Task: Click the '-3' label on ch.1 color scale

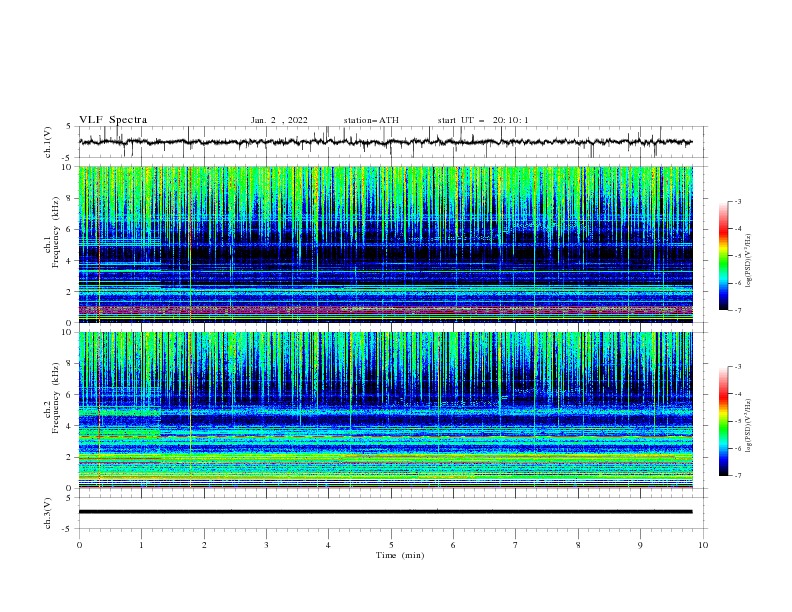Action: 738,202
